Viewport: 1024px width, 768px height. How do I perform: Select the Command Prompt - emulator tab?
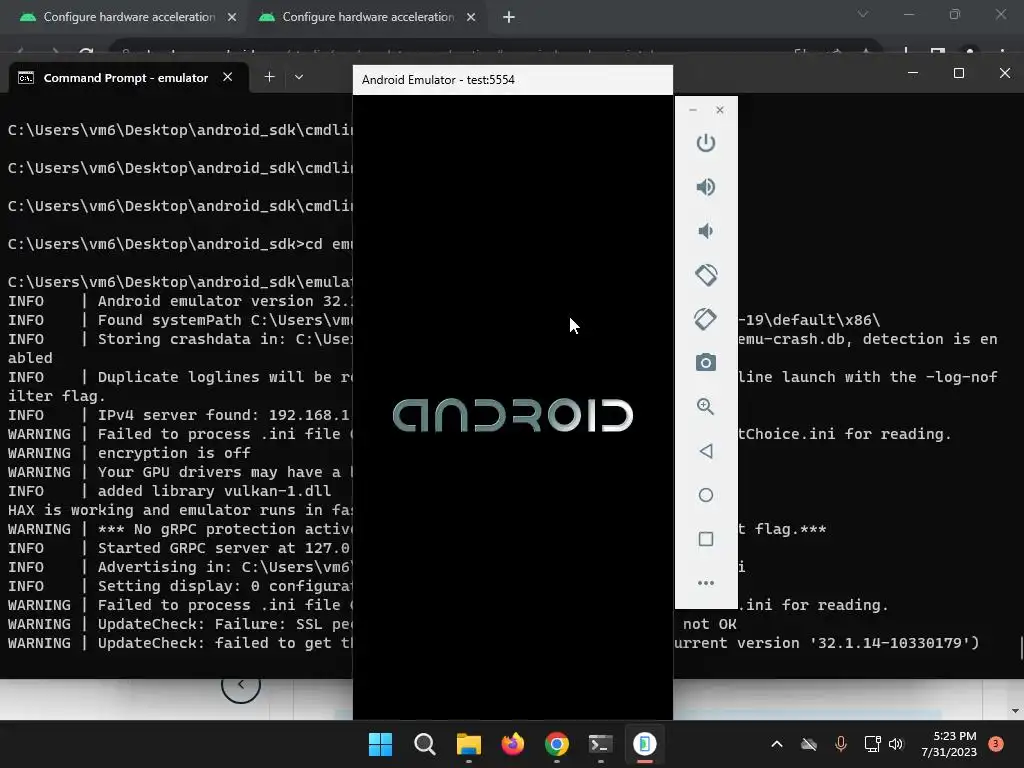[125, 78]
